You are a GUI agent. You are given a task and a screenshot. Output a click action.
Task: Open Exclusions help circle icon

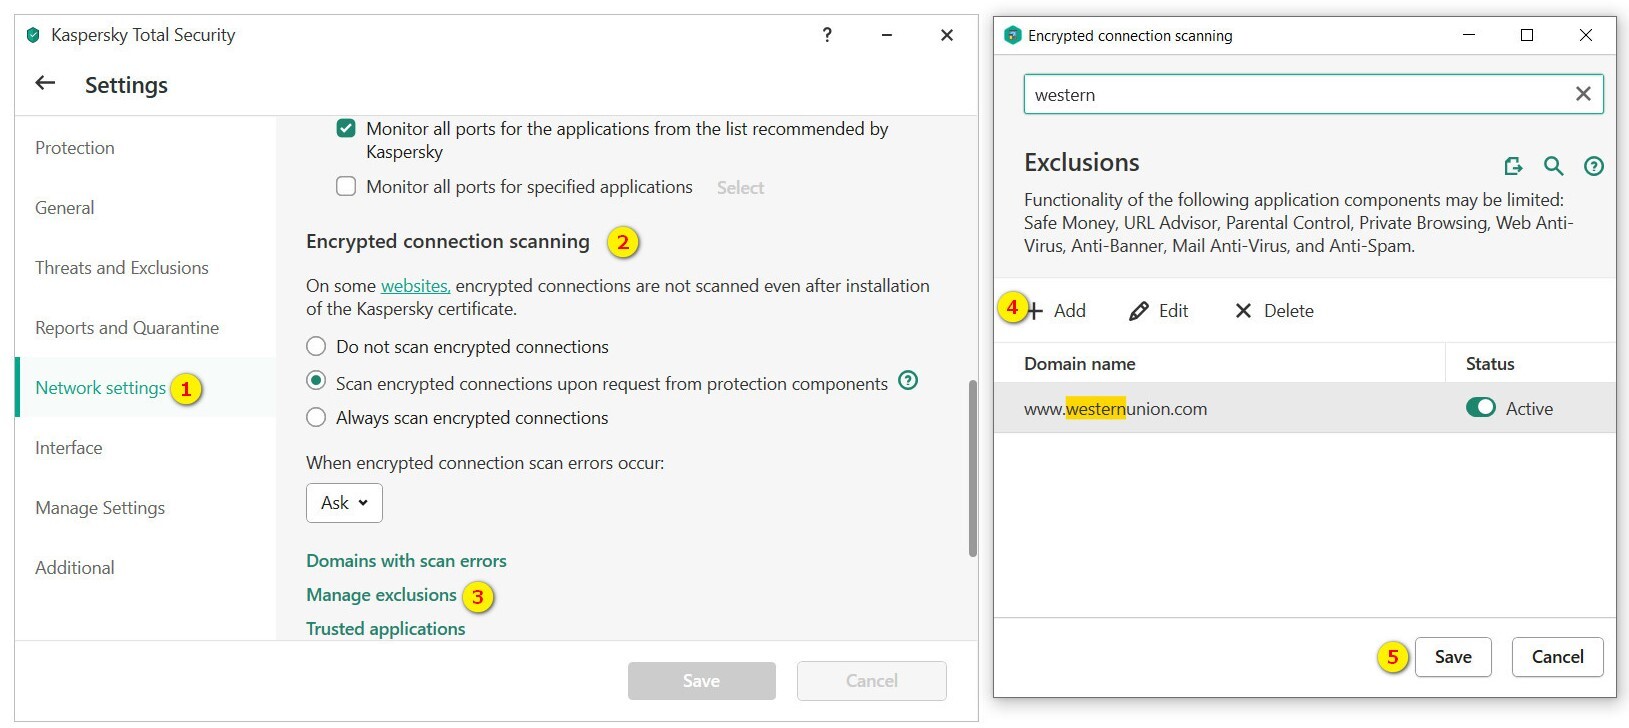click(x=1594, y=166)
